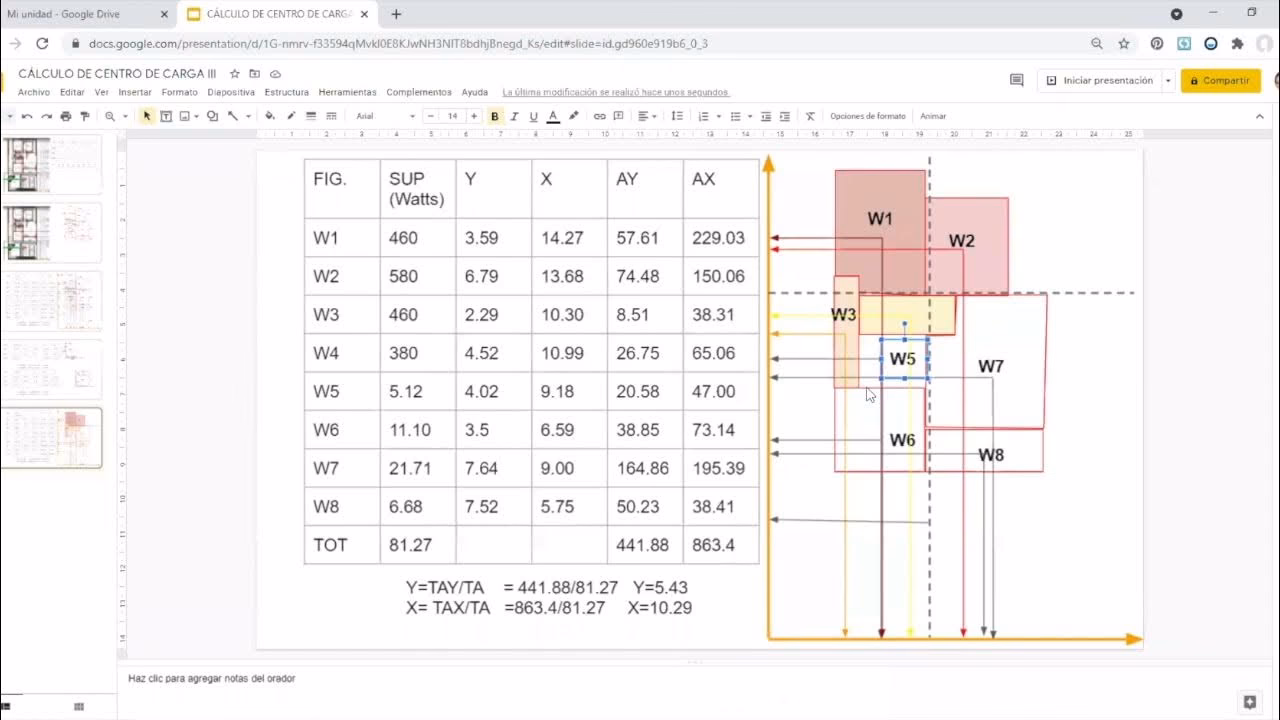This screenshot has width=1280, height=720.
Task: Expand the Iniciar presentación dropdown arrow
Action: [1168, 80]
